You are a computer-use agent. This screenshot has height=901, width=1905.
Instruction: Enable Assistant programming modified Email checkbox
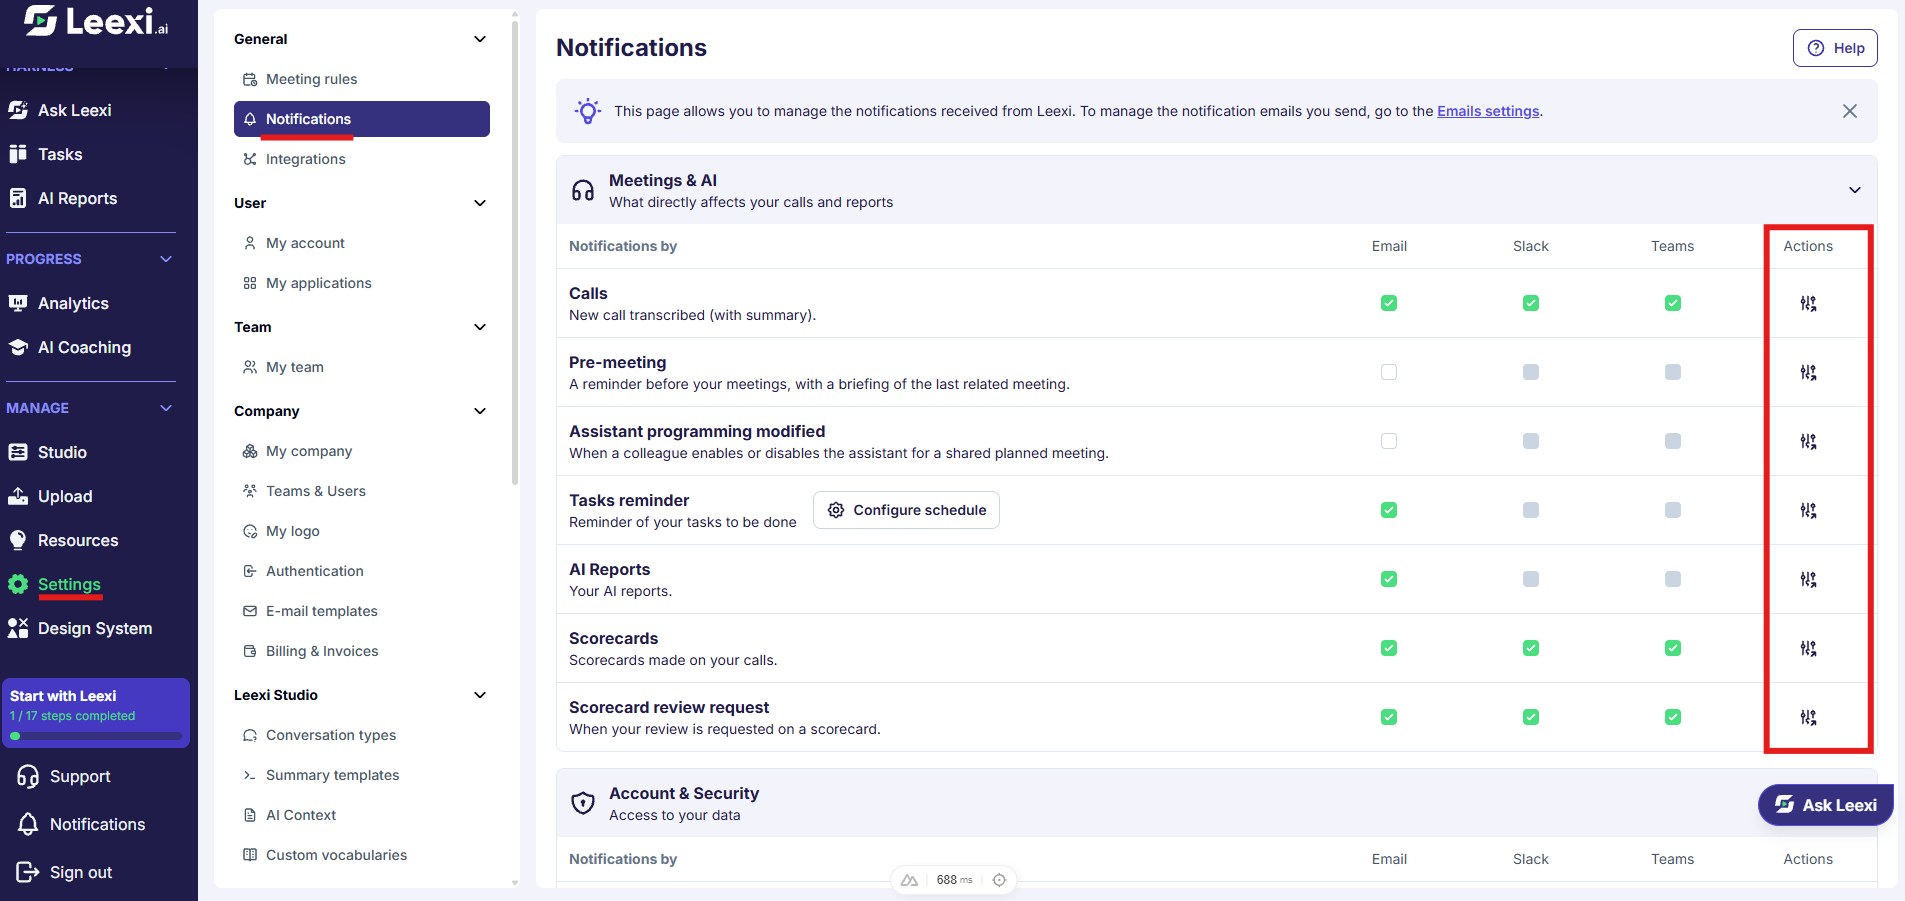pyautogui.click(x=1389, y=441)
